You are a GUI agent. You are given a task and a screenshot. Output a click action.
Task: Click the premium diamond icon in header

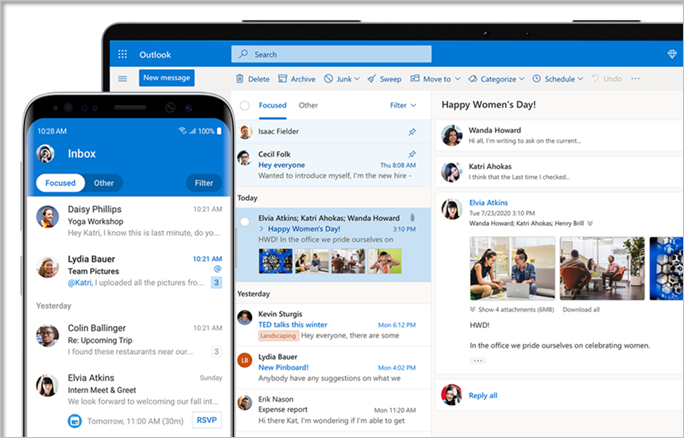tap(671, 54)
